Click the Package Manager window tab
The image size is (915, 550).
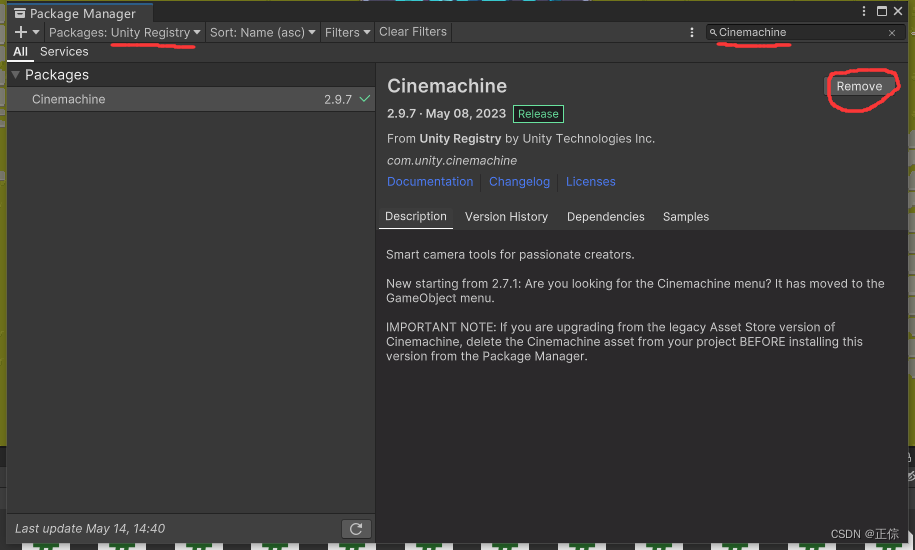[81, 13]
